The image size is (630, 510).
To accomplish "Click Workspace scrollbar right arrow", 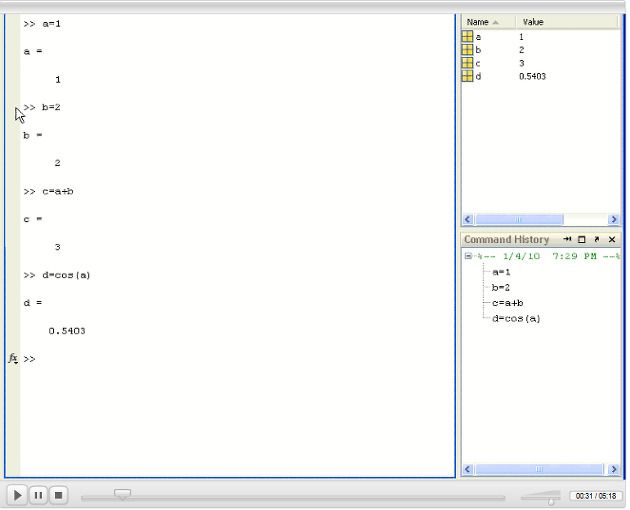I will 614,219.
